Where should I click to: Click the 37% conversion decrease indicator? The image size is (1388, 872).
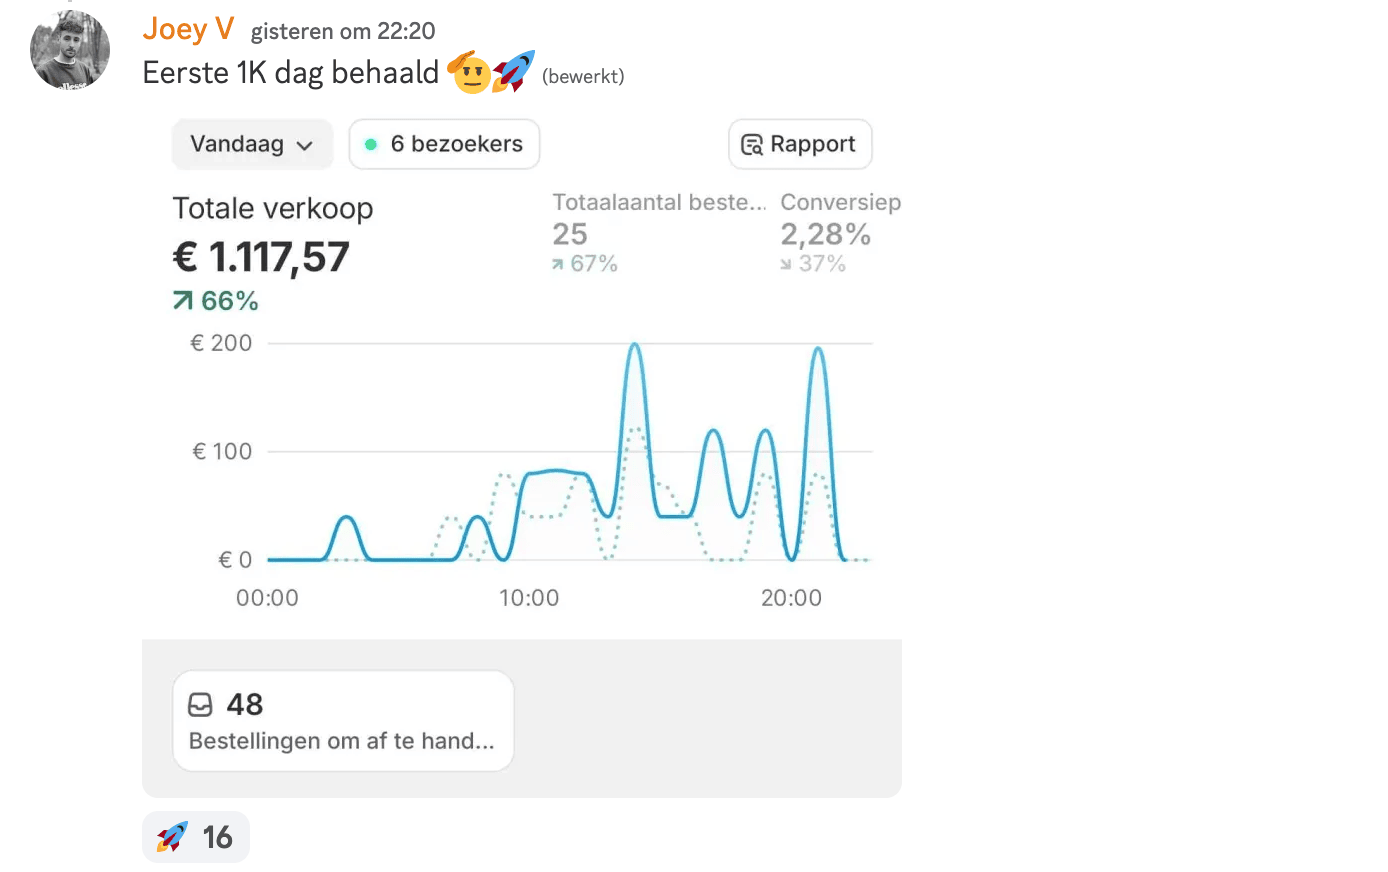813,264
